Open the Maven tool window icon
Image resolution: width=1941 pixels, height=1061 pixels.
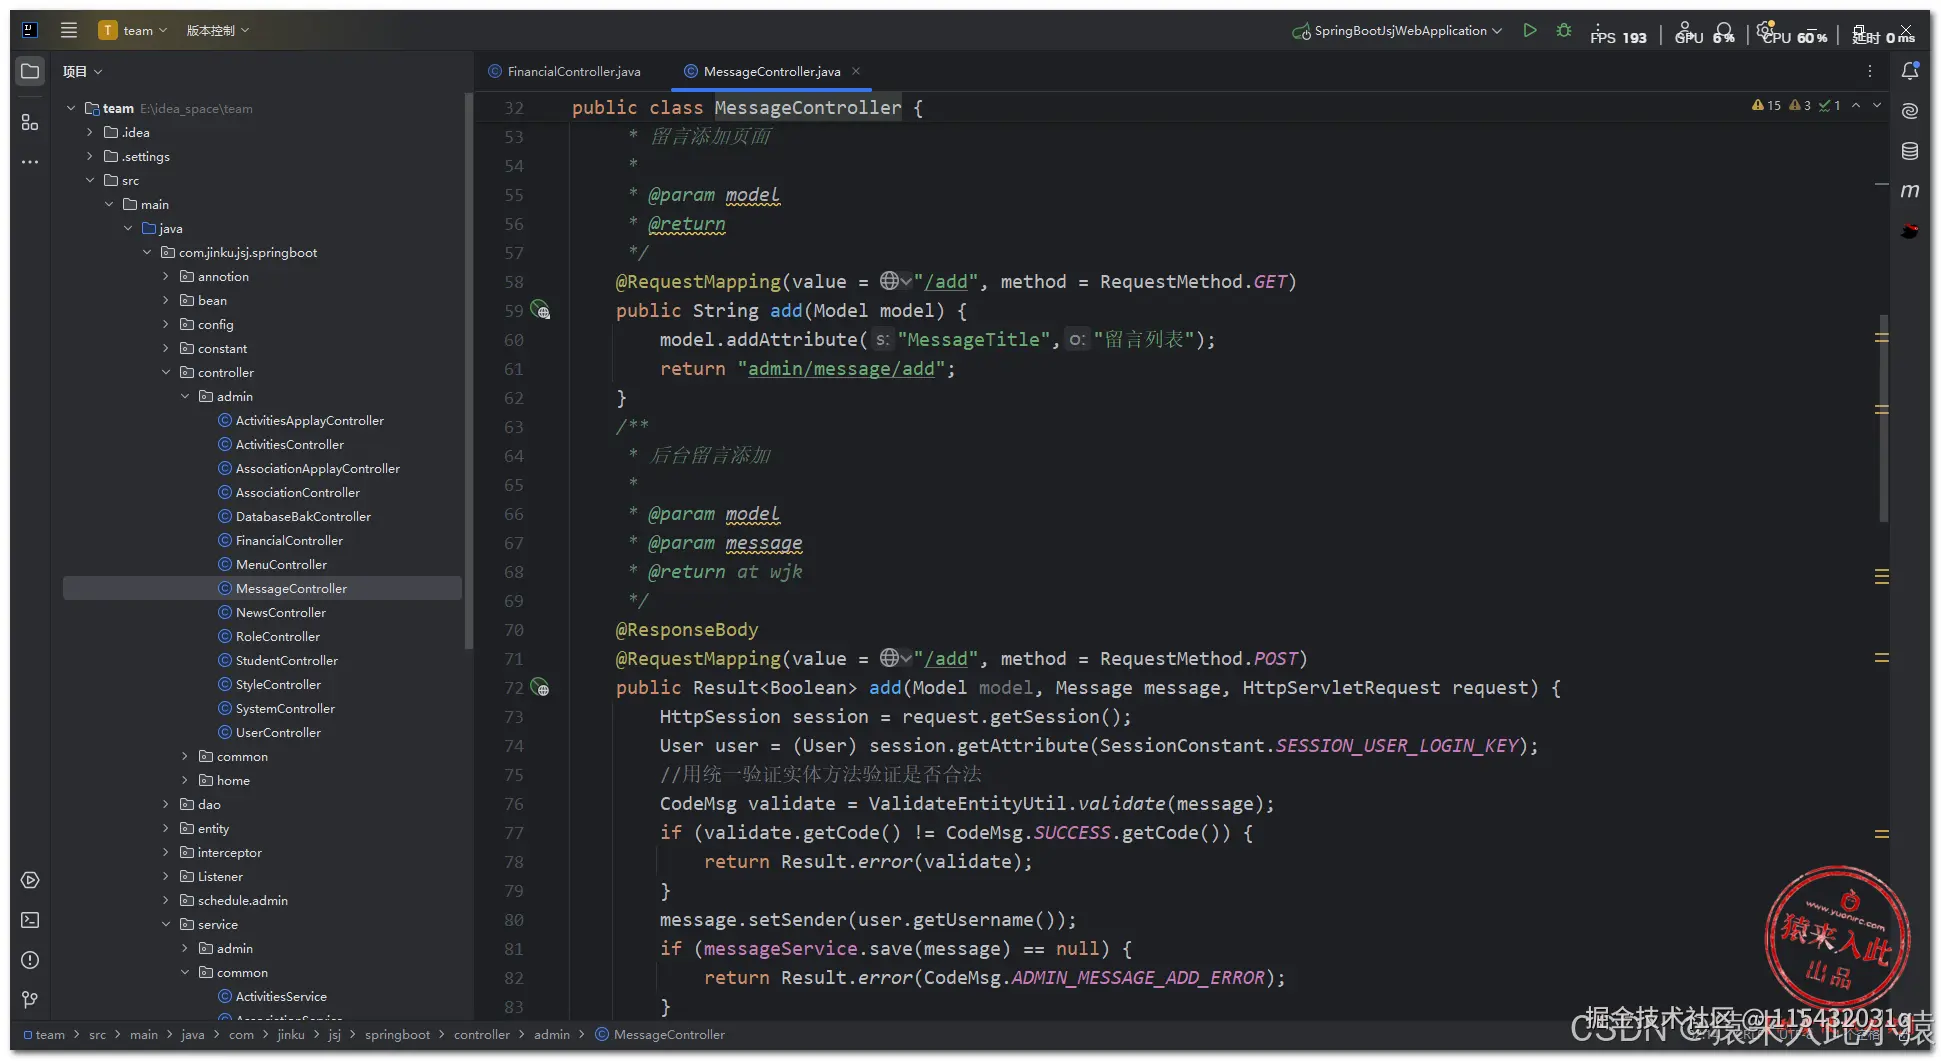[x=1910, y=191]
